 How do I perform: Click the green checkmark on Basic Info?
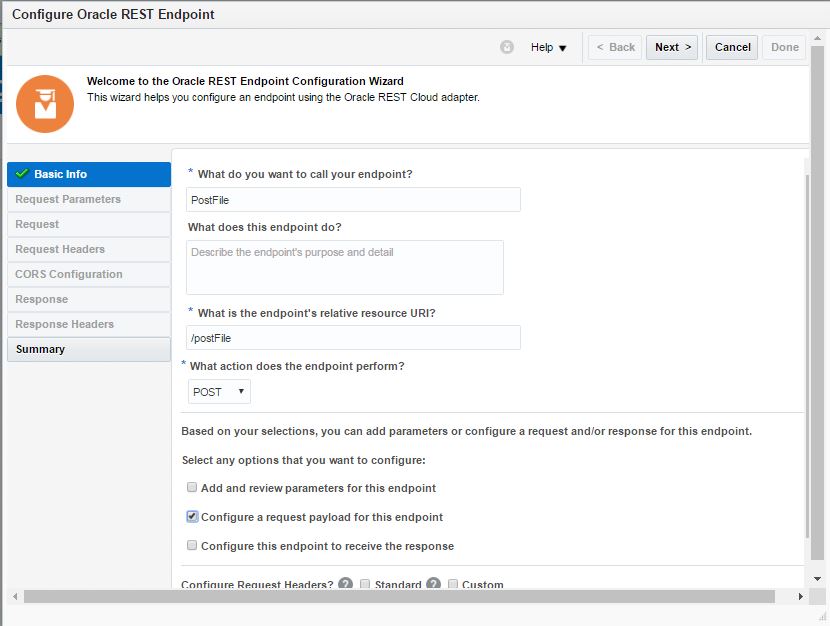pos(22,174)
